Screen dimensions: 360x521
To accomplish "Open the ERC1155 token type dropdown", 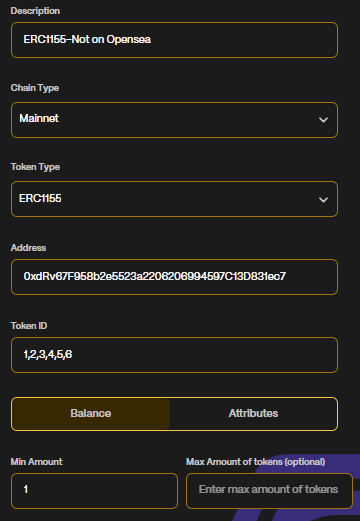I will (174, 199).
